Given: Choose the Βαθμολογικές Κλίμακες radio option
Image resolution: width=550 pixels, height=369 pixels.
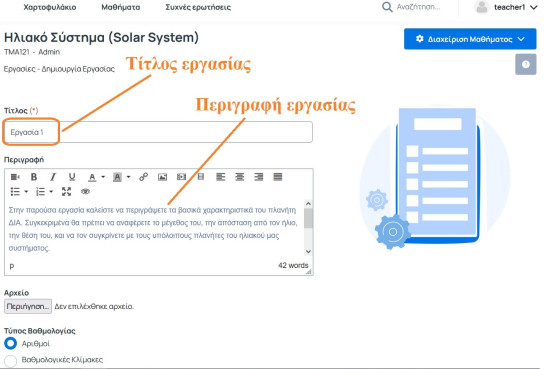Looking at the screenshot, I should pyautogui.click(x=11, y=360).
